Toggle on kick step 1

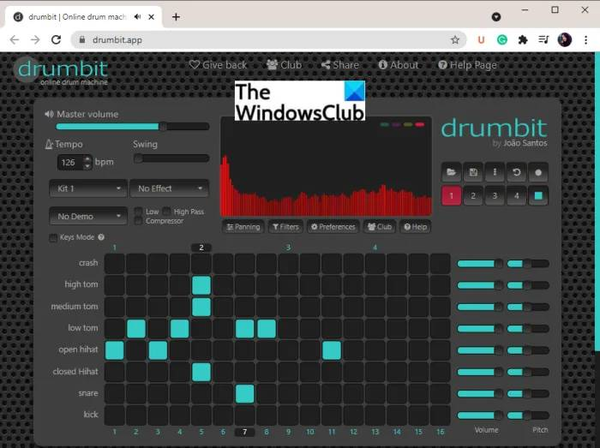point(114,415)
